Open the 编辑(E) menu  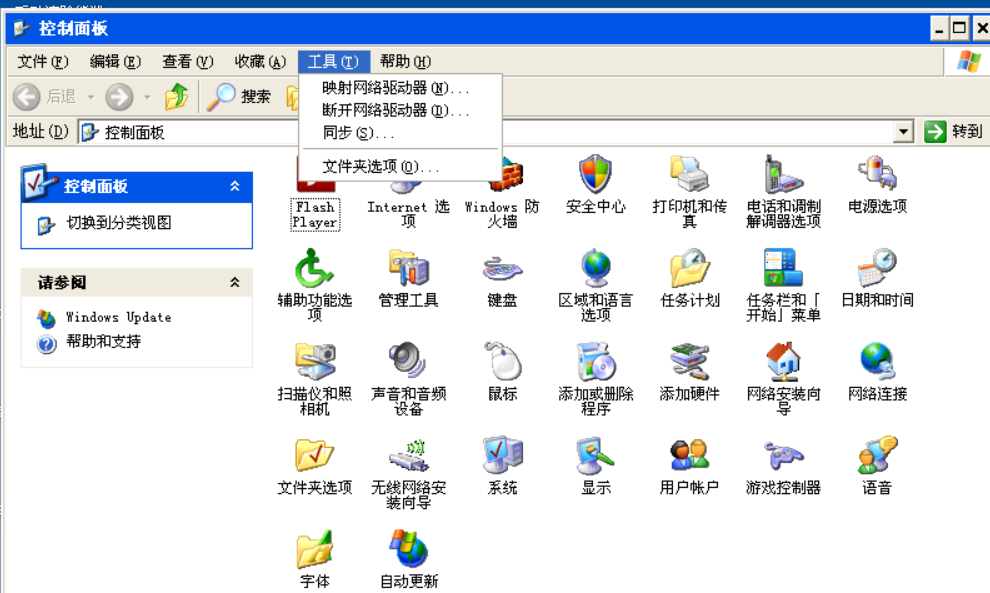point(115,62)
